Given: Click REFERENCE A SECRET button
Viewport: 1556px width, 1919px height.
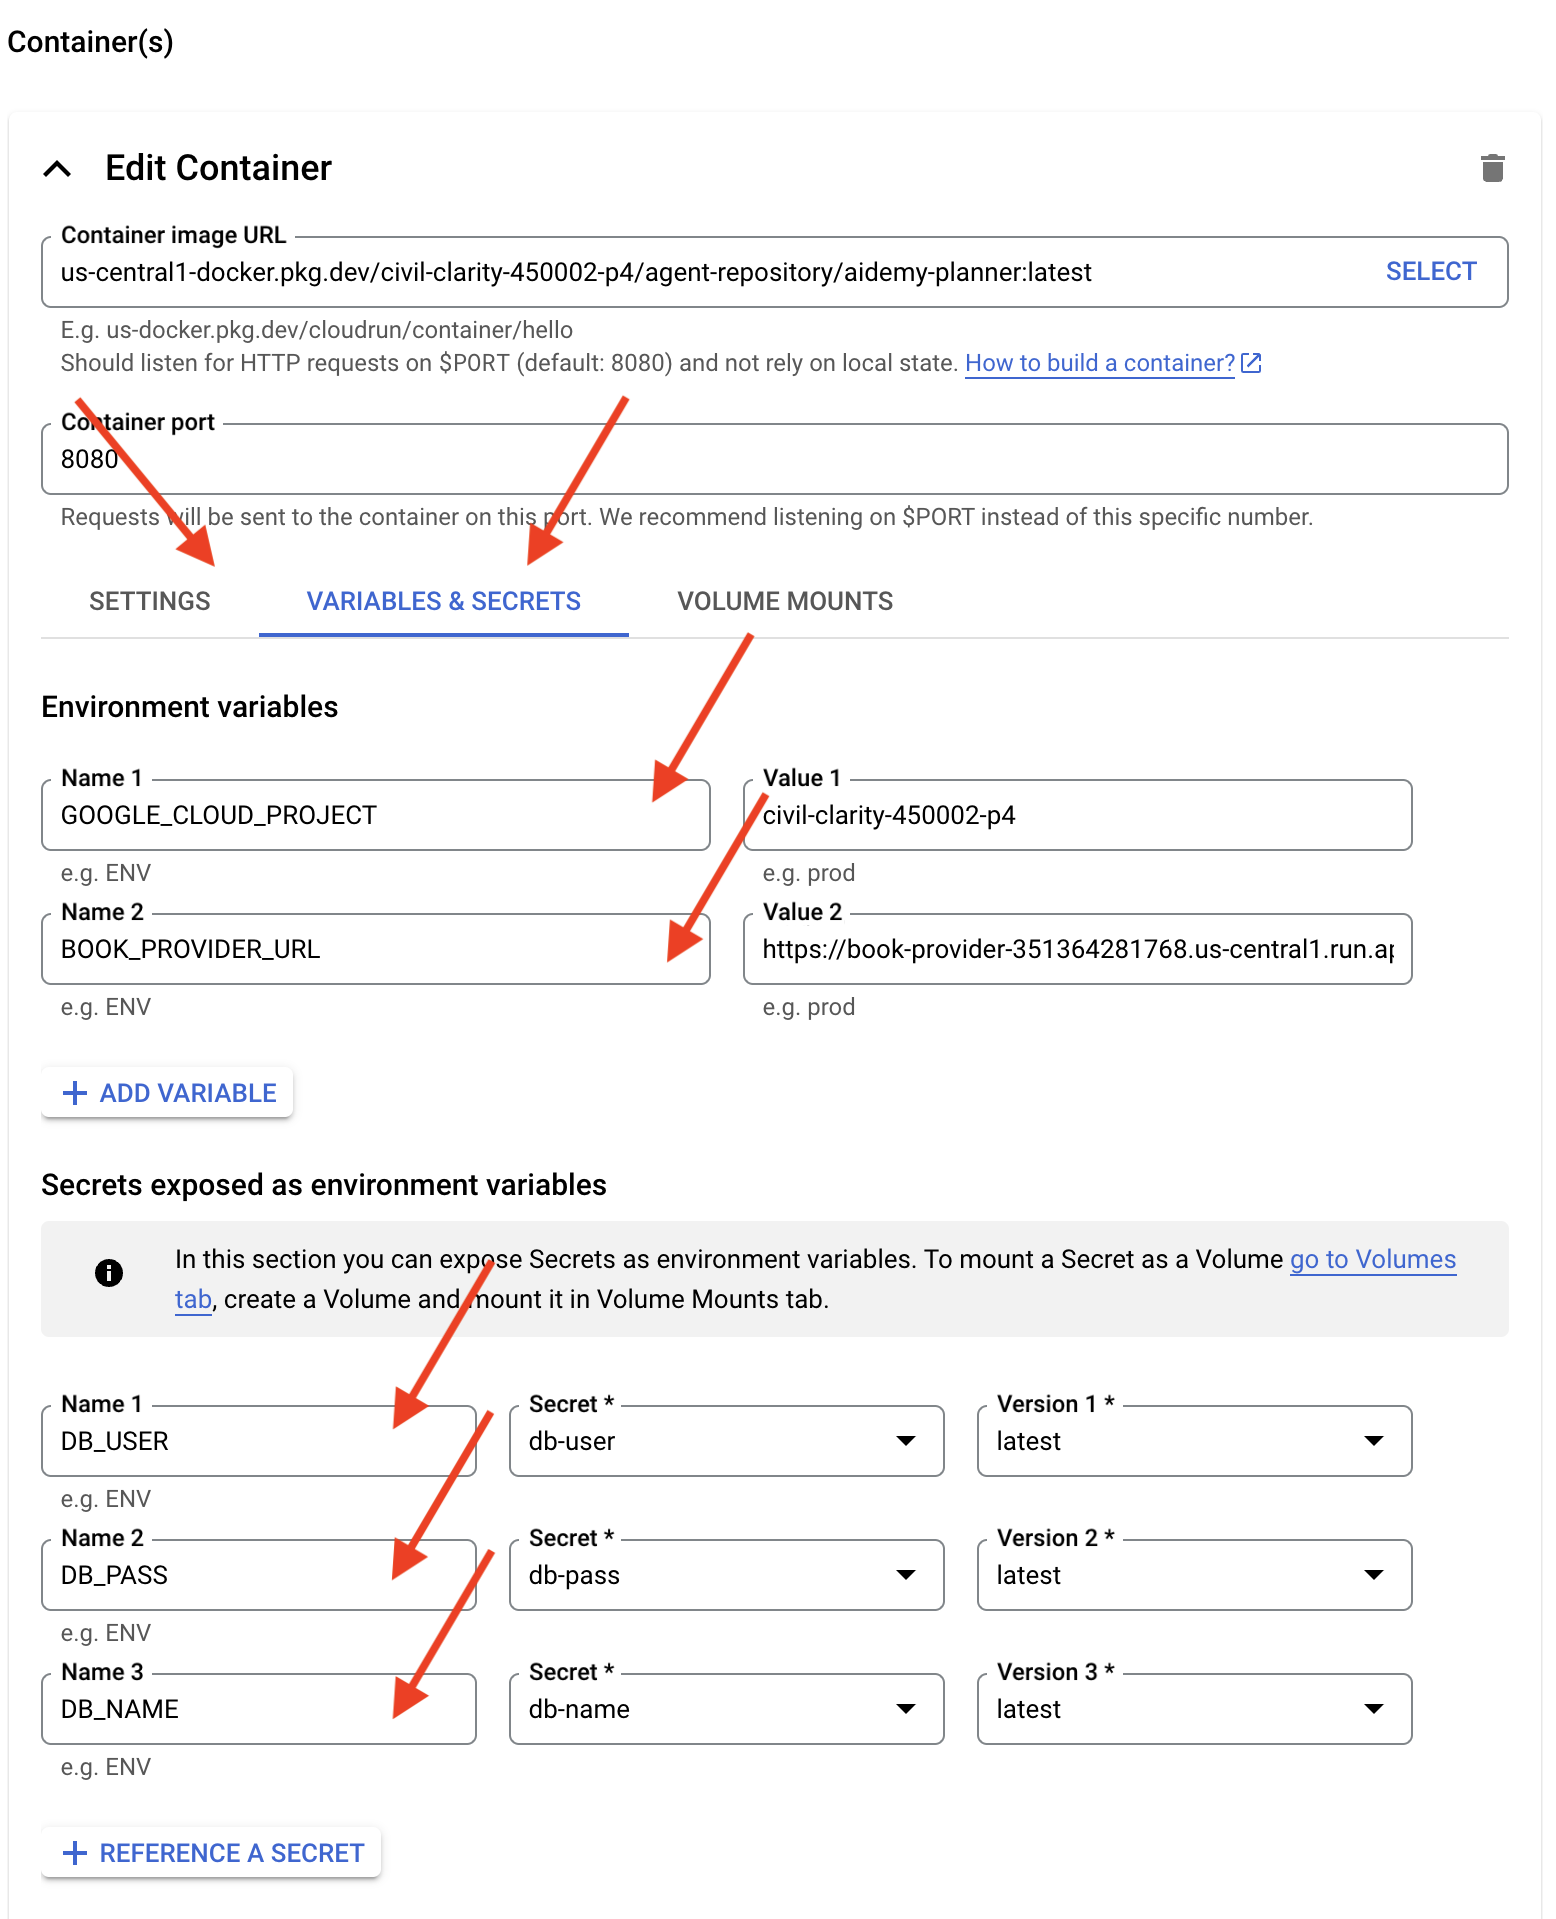Looking at the screenshot, I should 212,1853.
